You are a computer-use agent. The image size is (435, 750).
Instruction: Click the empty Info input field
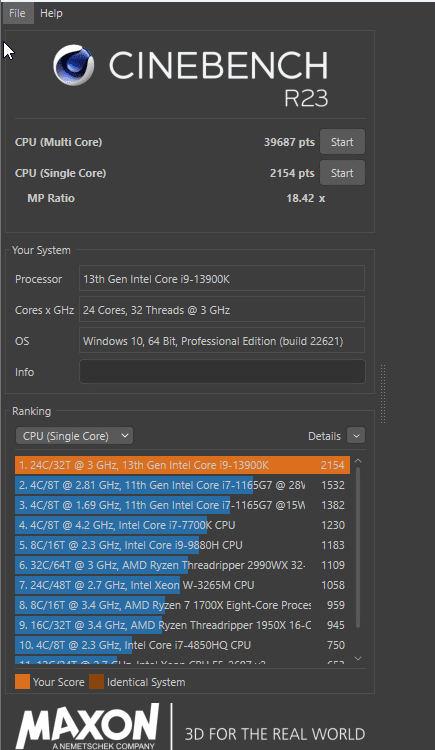pos(222,372)
